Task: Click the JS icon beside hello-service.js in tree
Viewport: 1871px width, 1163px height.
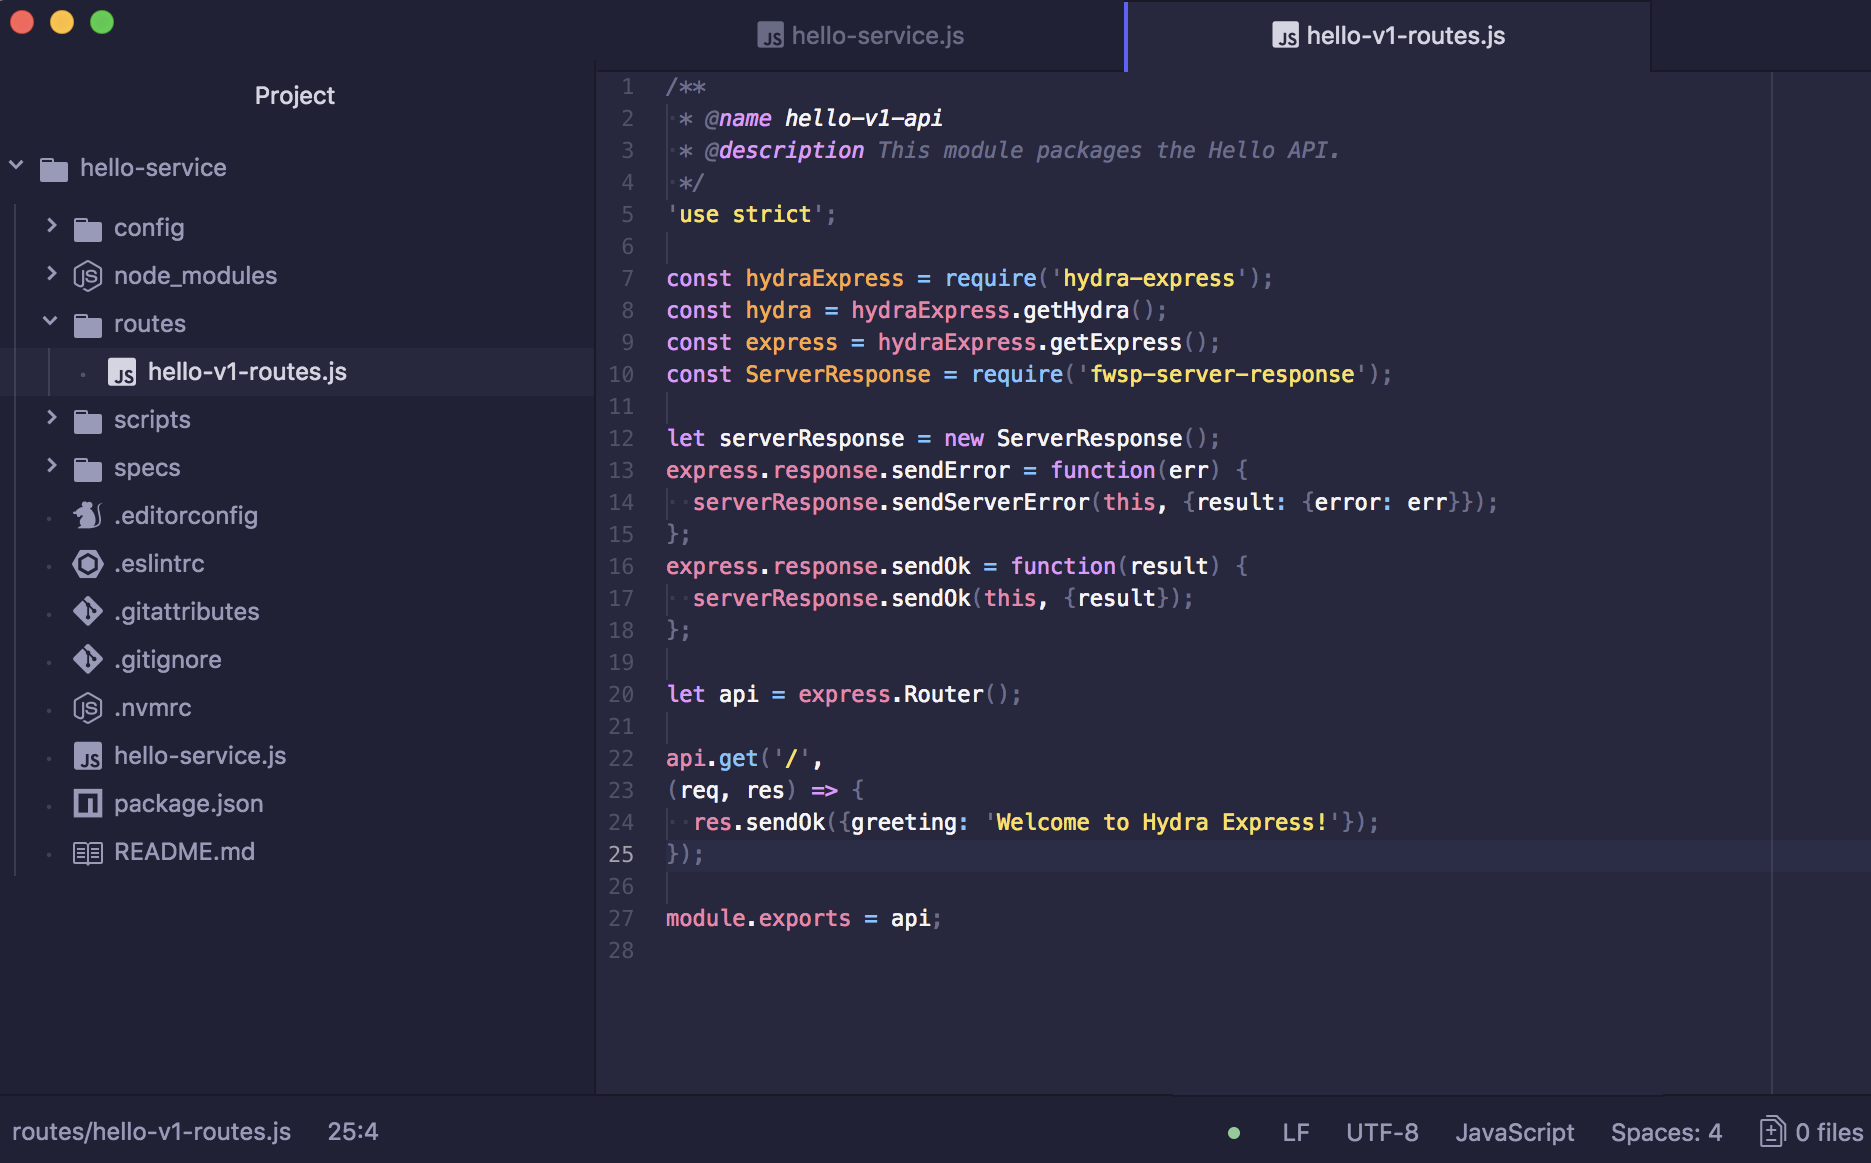Action: (x=88, y=757)
